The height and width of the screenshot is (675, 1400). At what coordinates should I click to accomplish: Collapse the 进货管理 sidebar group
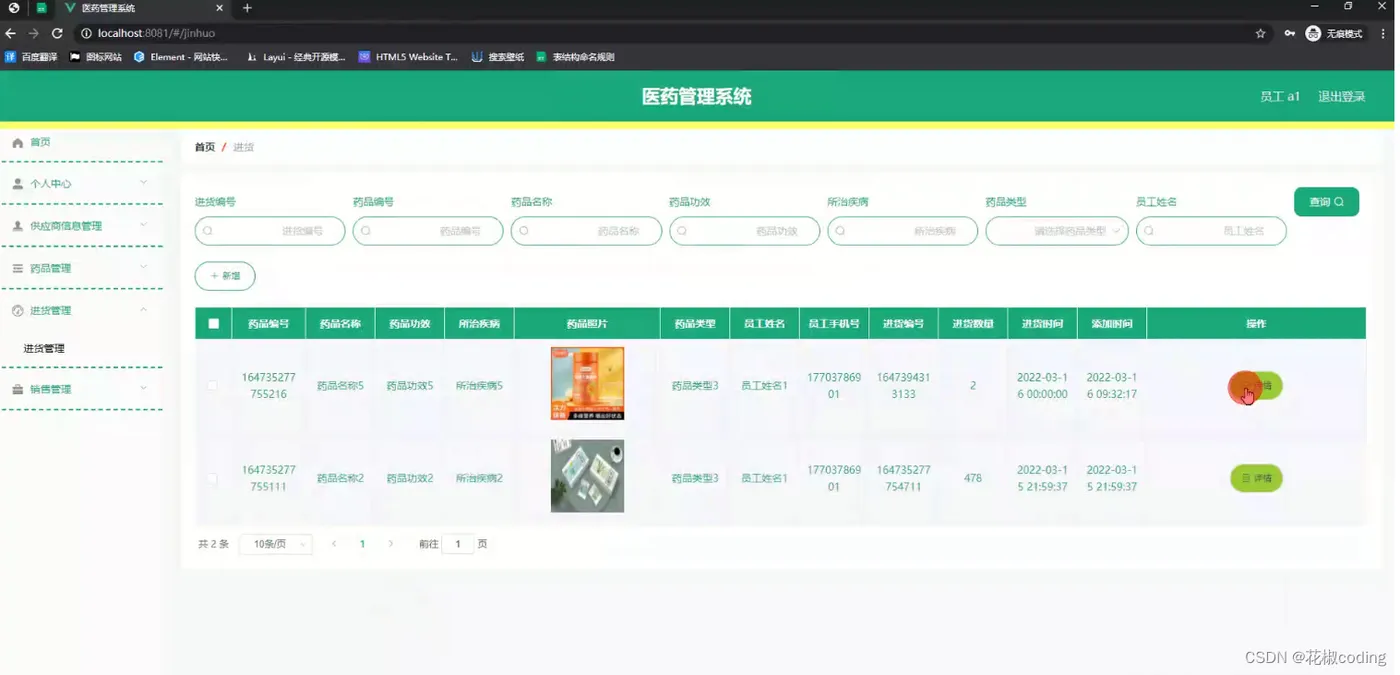point(81,310)
